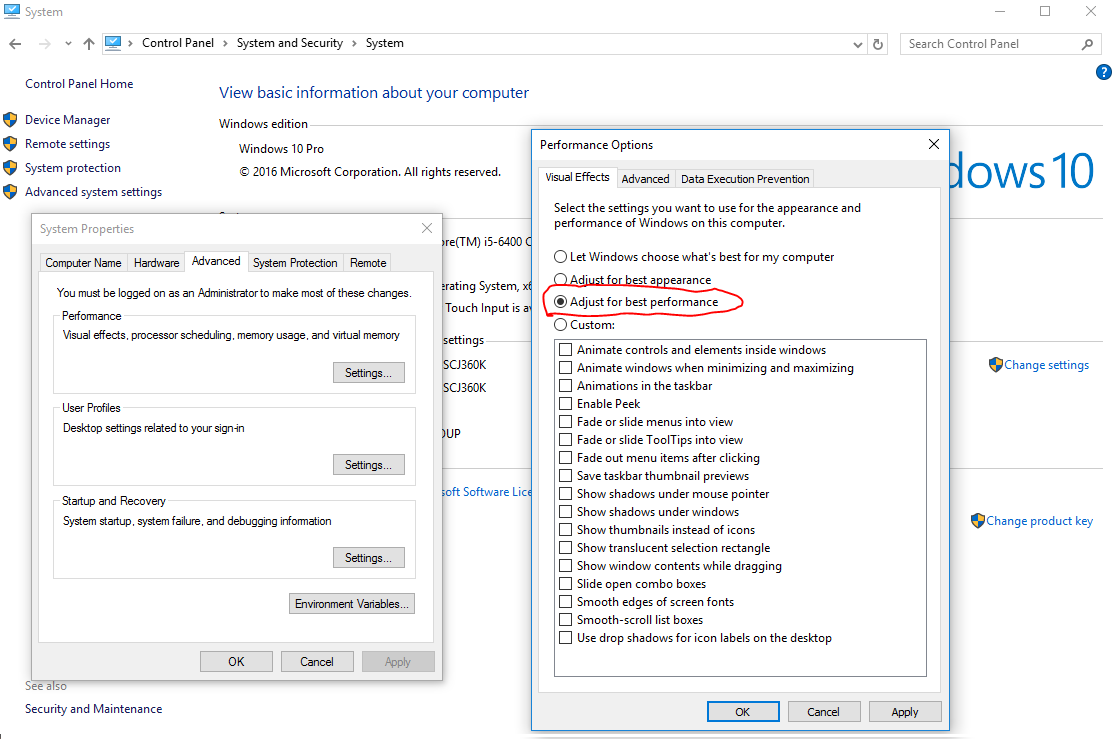Open the recent locations chevron
Viewport: 1117px width, 739px height.
coord(68,44)
